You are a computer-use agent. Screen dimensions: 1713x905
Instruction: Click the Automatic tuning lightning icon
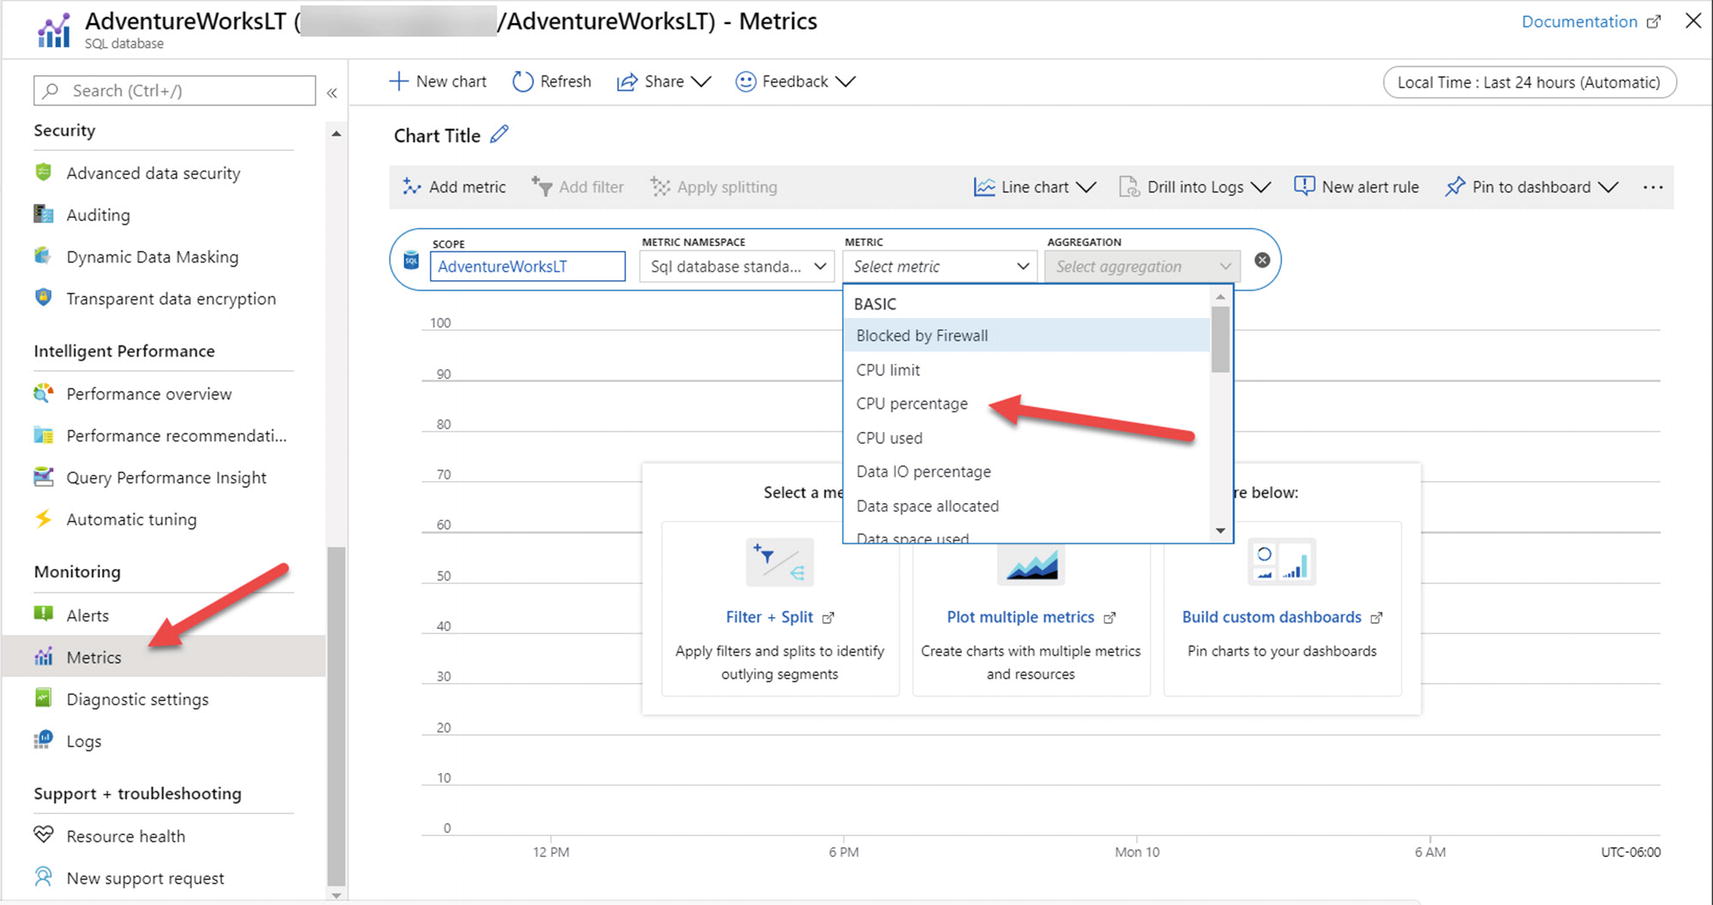(x=43, y=519)
